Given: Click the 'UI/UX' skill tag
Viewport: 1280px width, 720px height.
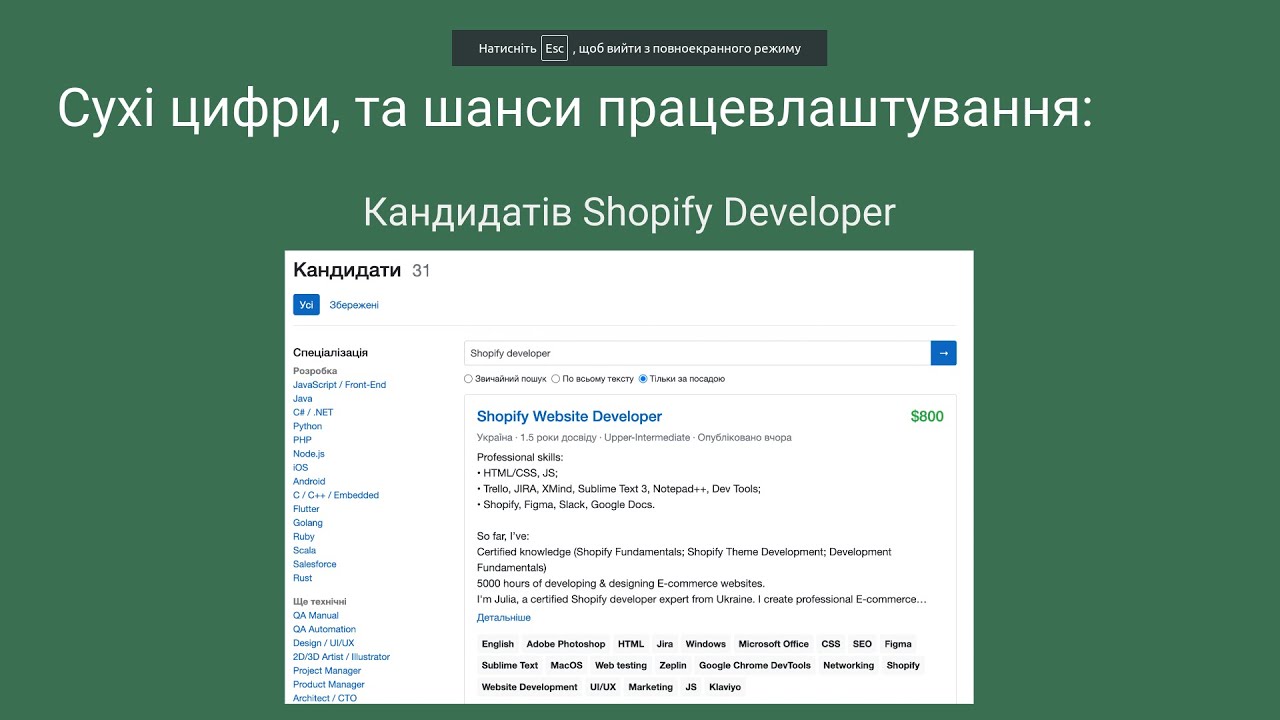Looking at the screenshot, I should click(x=603, y=687).
